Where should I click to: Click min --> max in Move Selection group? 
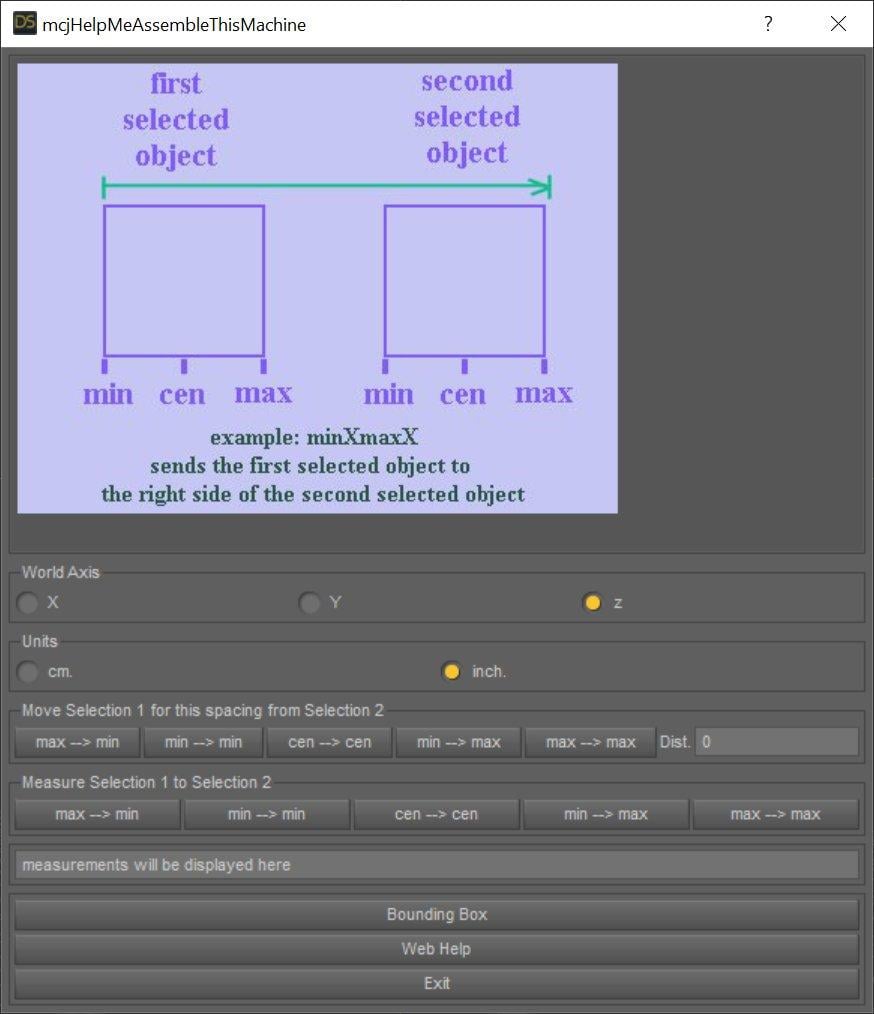[x=458, y=742]
